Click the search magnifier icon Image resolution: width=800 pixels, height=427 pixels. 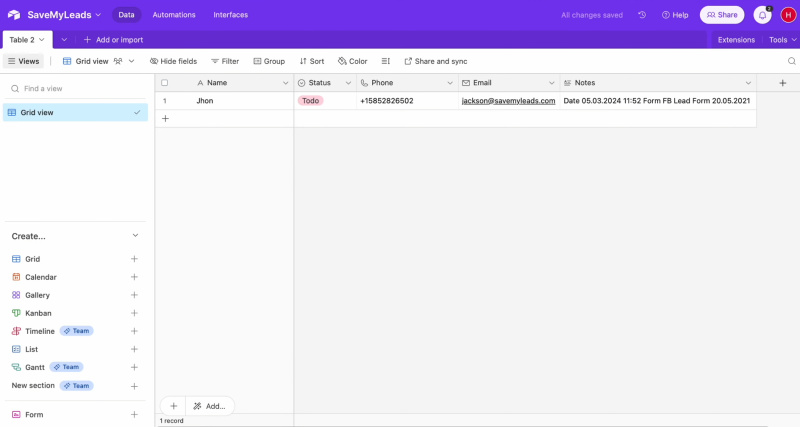pos(791,61)
